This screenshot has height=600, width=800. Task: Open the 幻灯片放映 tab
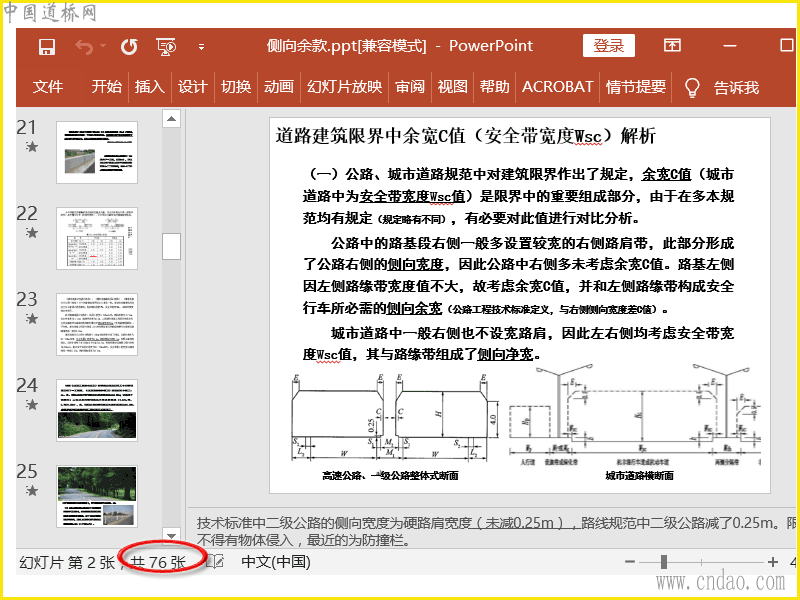click(344, 87)
